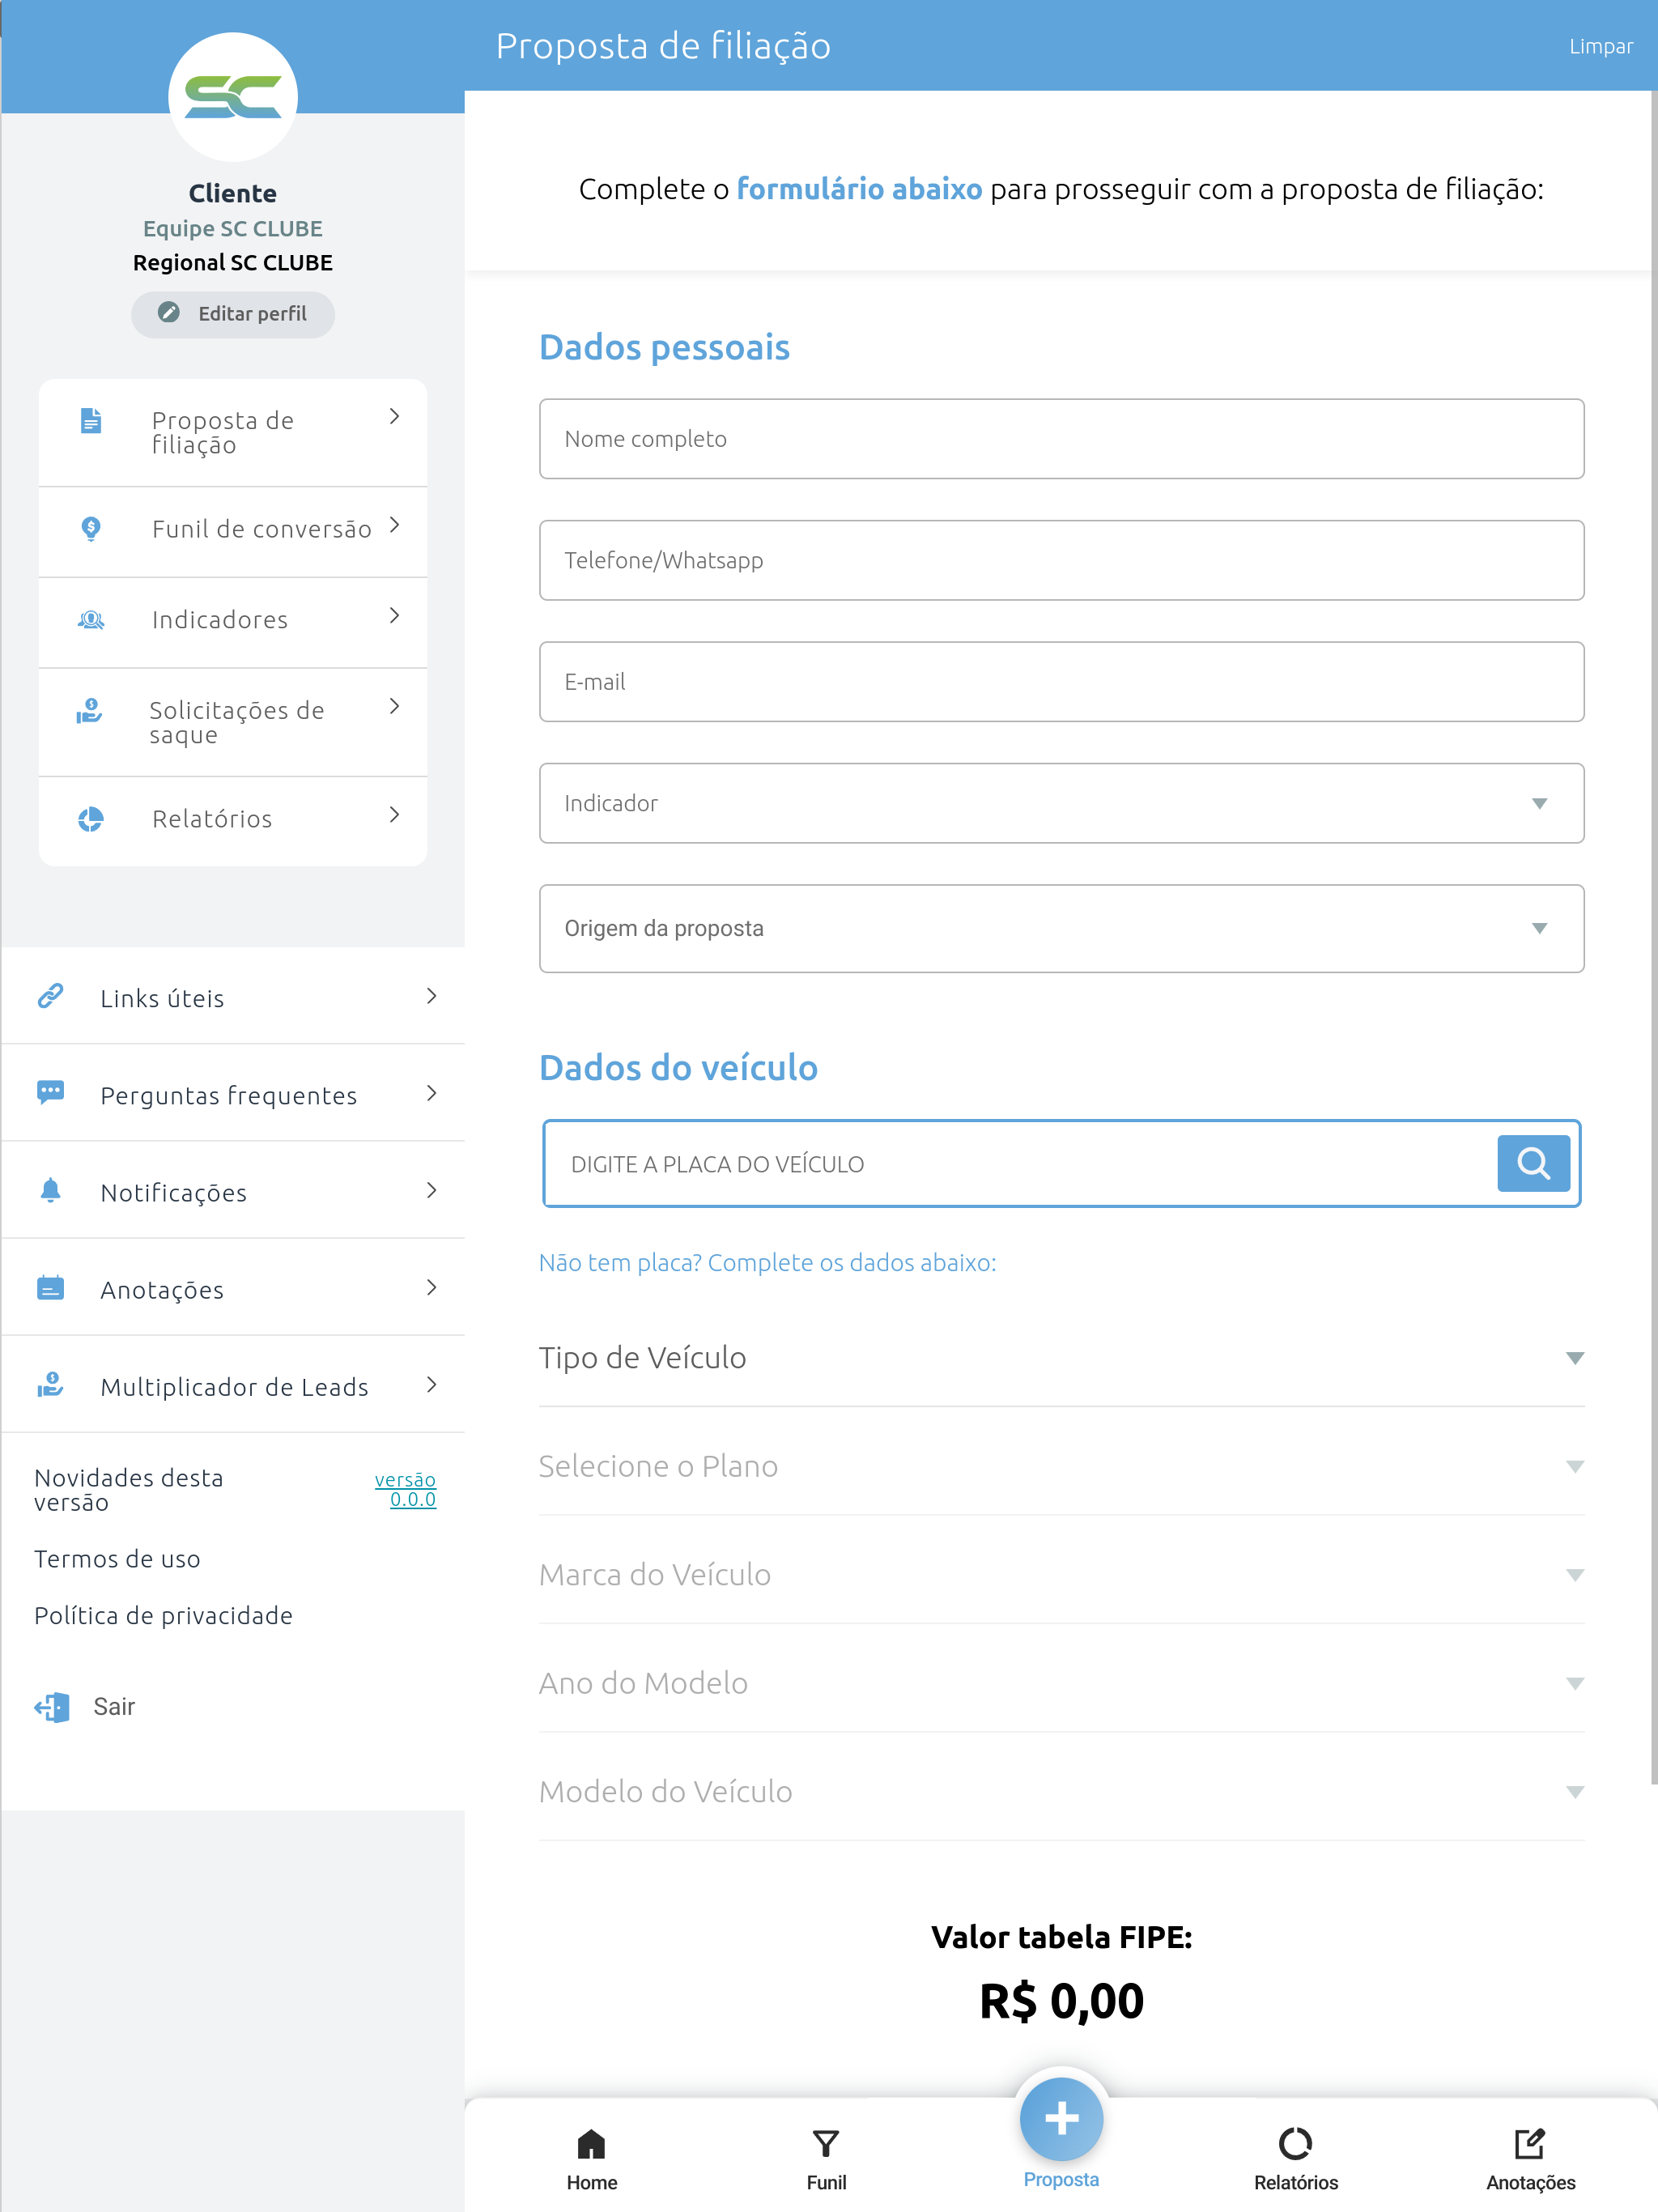The height and width of the screenshot is (2212, 1658).
Task: Select the Home tab label
Action: (592, 2183)
